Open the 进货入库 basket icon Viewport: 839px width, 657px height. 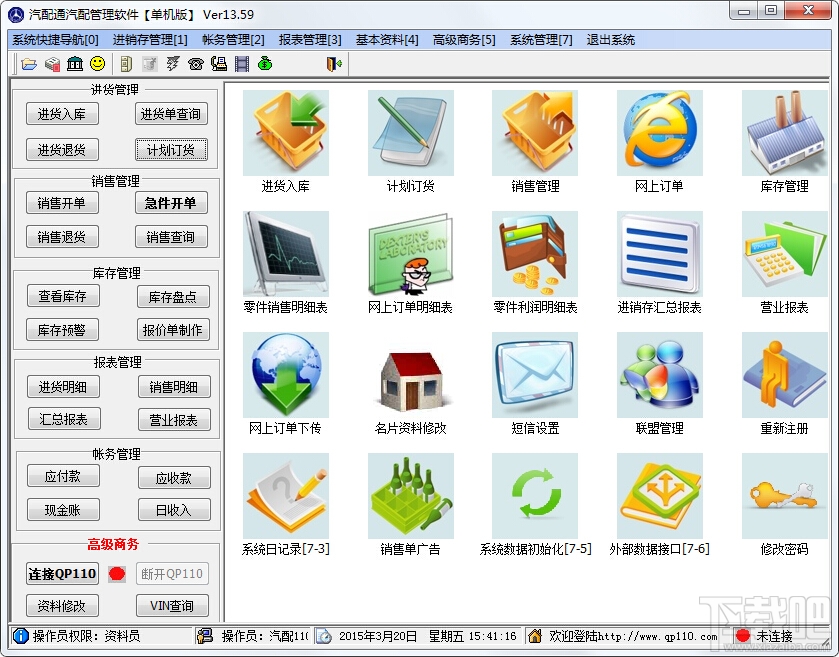pos(286,133)
